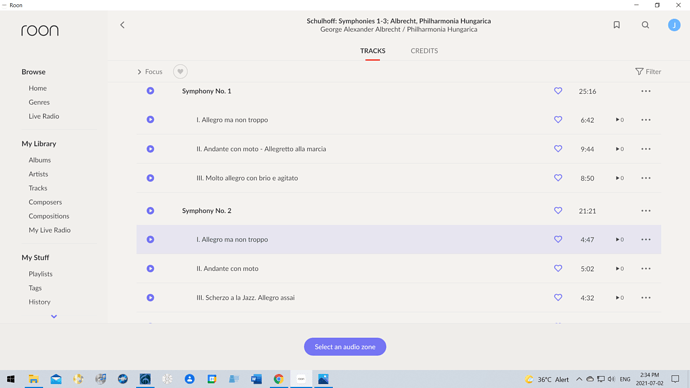Toggle heart on III. Molto allegro con brio

pos(558,178)
